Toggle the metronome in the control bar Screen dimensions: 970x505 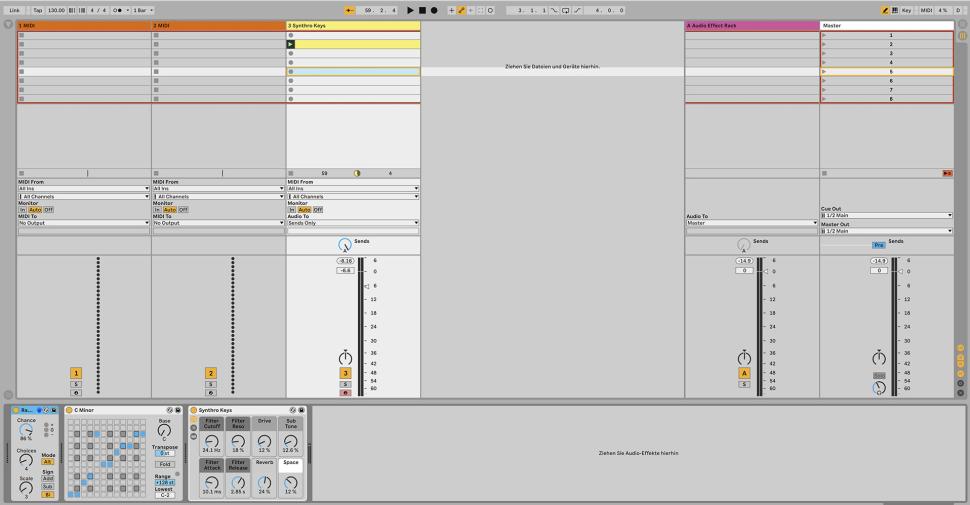click(x=118, y=11)
